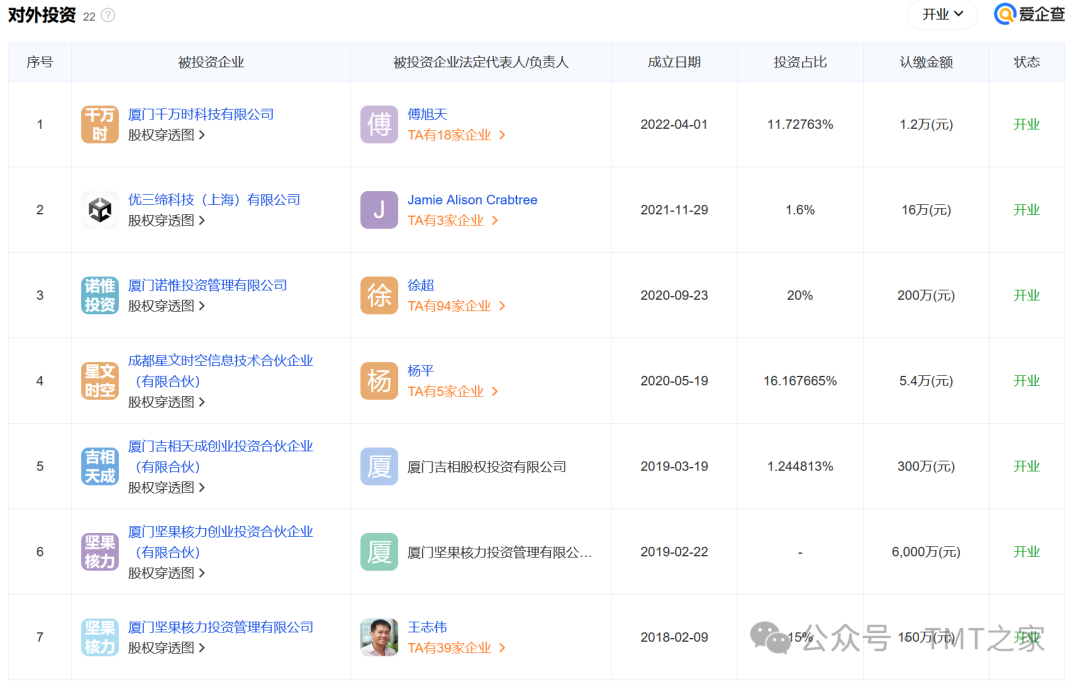1080x682 pixels.
Task: Click the 爱企查 logo
Action: pos(1029,14)
